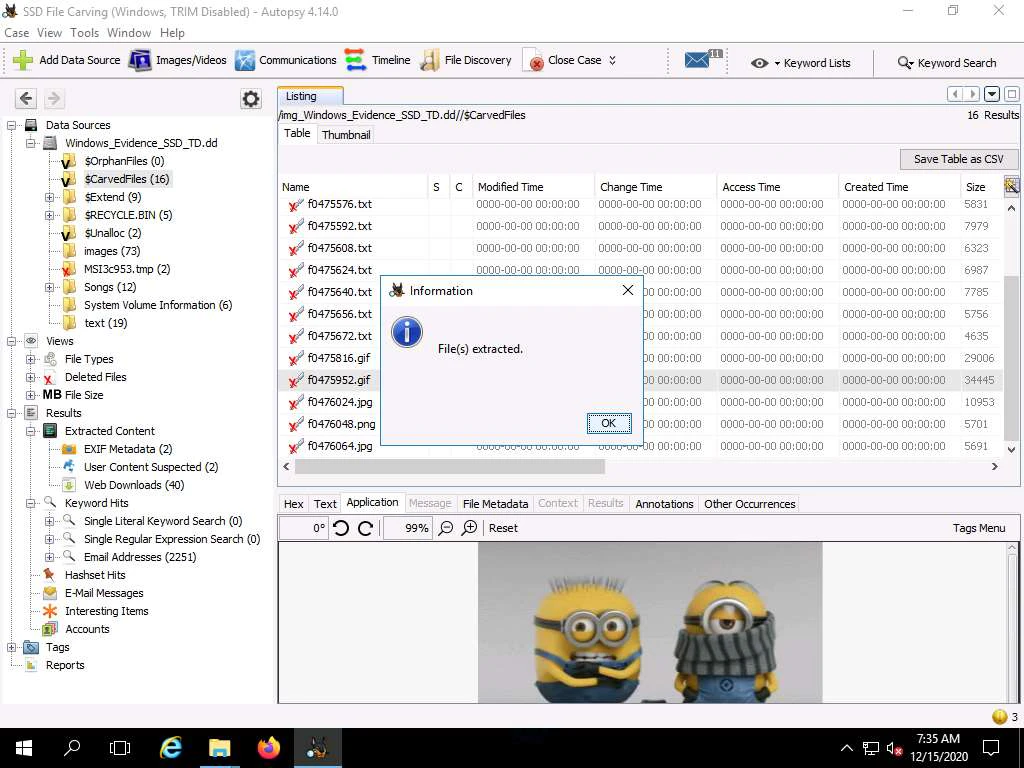Viewport: 1024px width, 768px height.
Task: Click the zoom percentage field
Action: pyautogui.click(x=408, y=528)
